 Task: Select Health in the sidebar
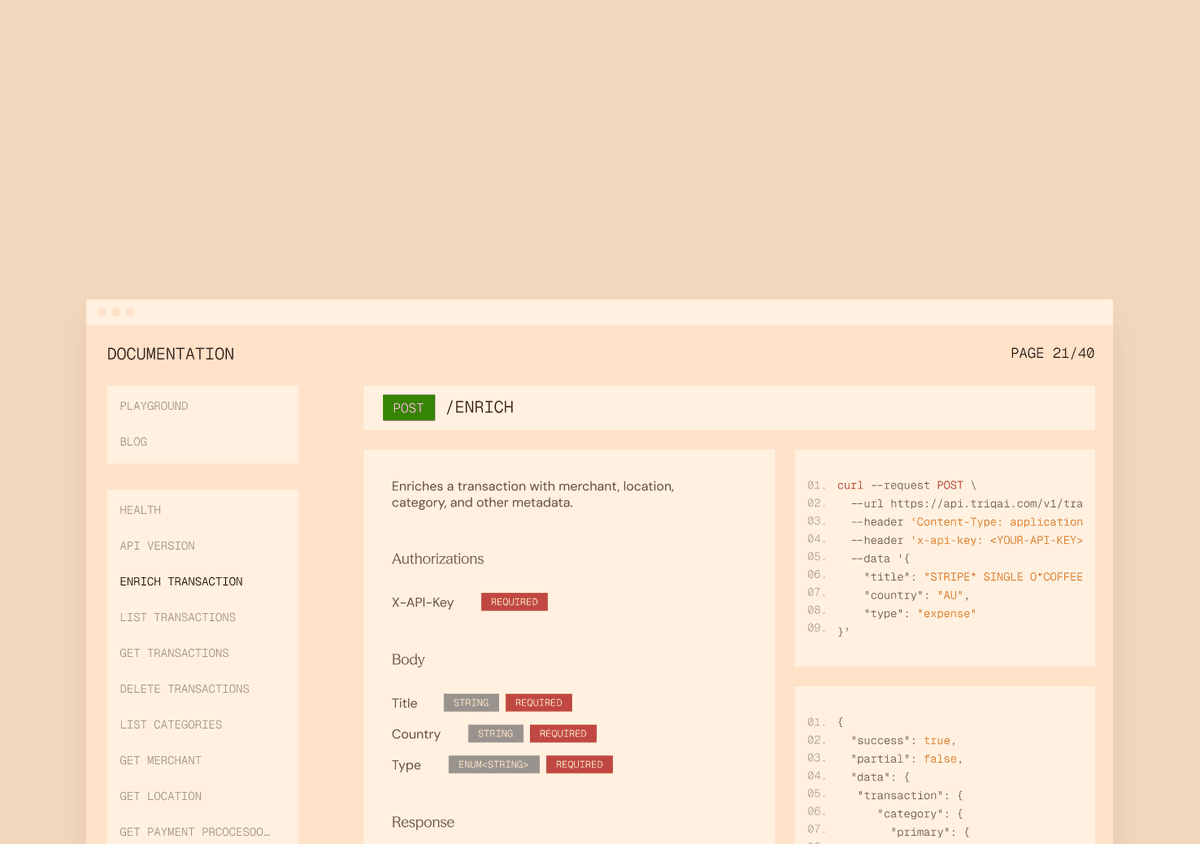click(140, 510)
